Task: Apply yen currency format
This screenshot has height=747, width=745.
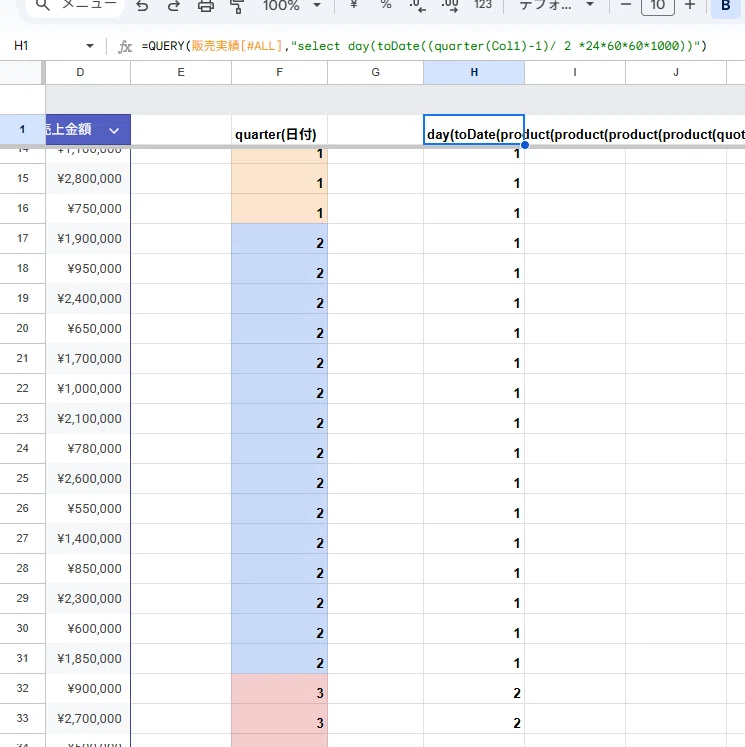Action: point(354,6)
